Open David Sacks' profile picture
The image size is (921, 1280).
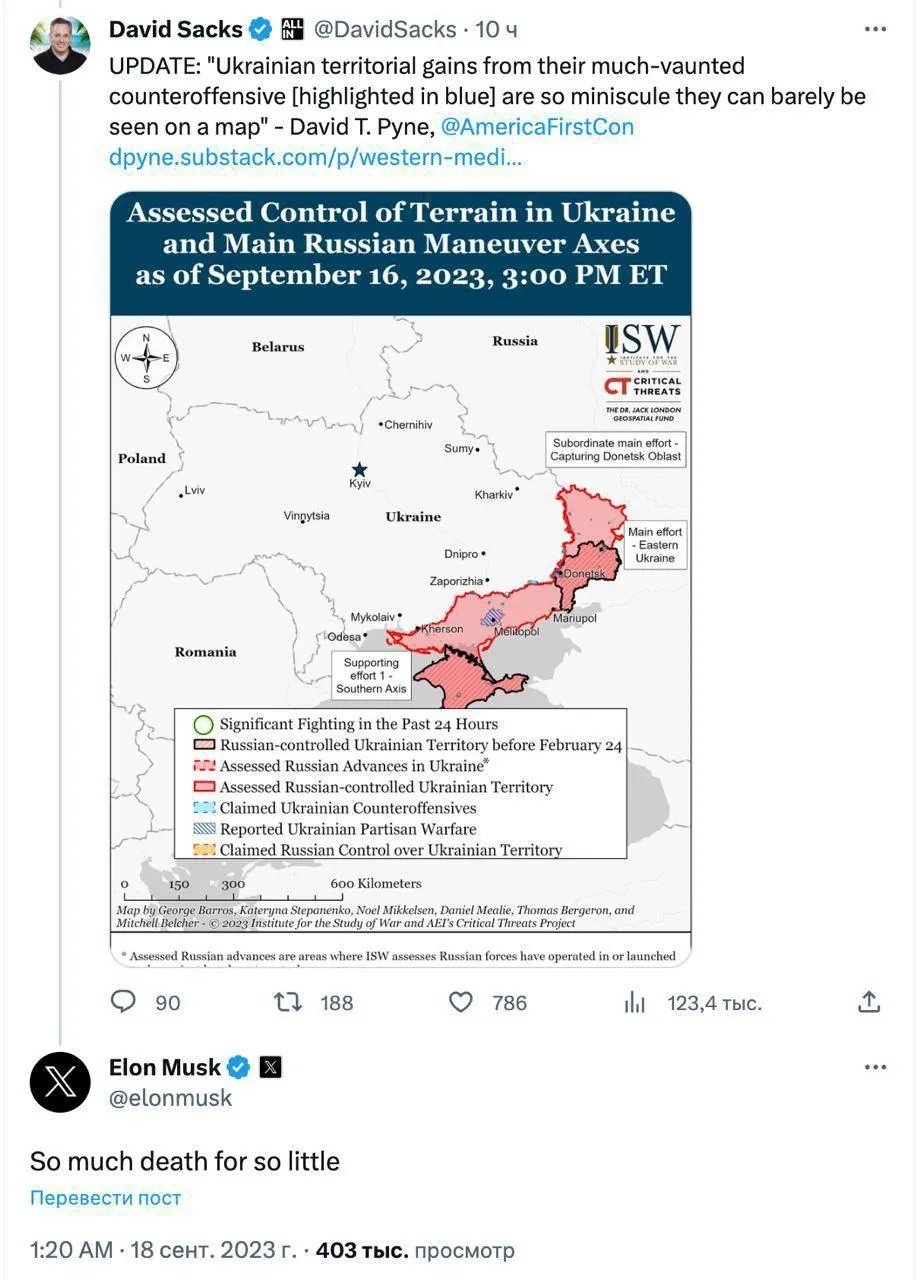click(60, 45)
